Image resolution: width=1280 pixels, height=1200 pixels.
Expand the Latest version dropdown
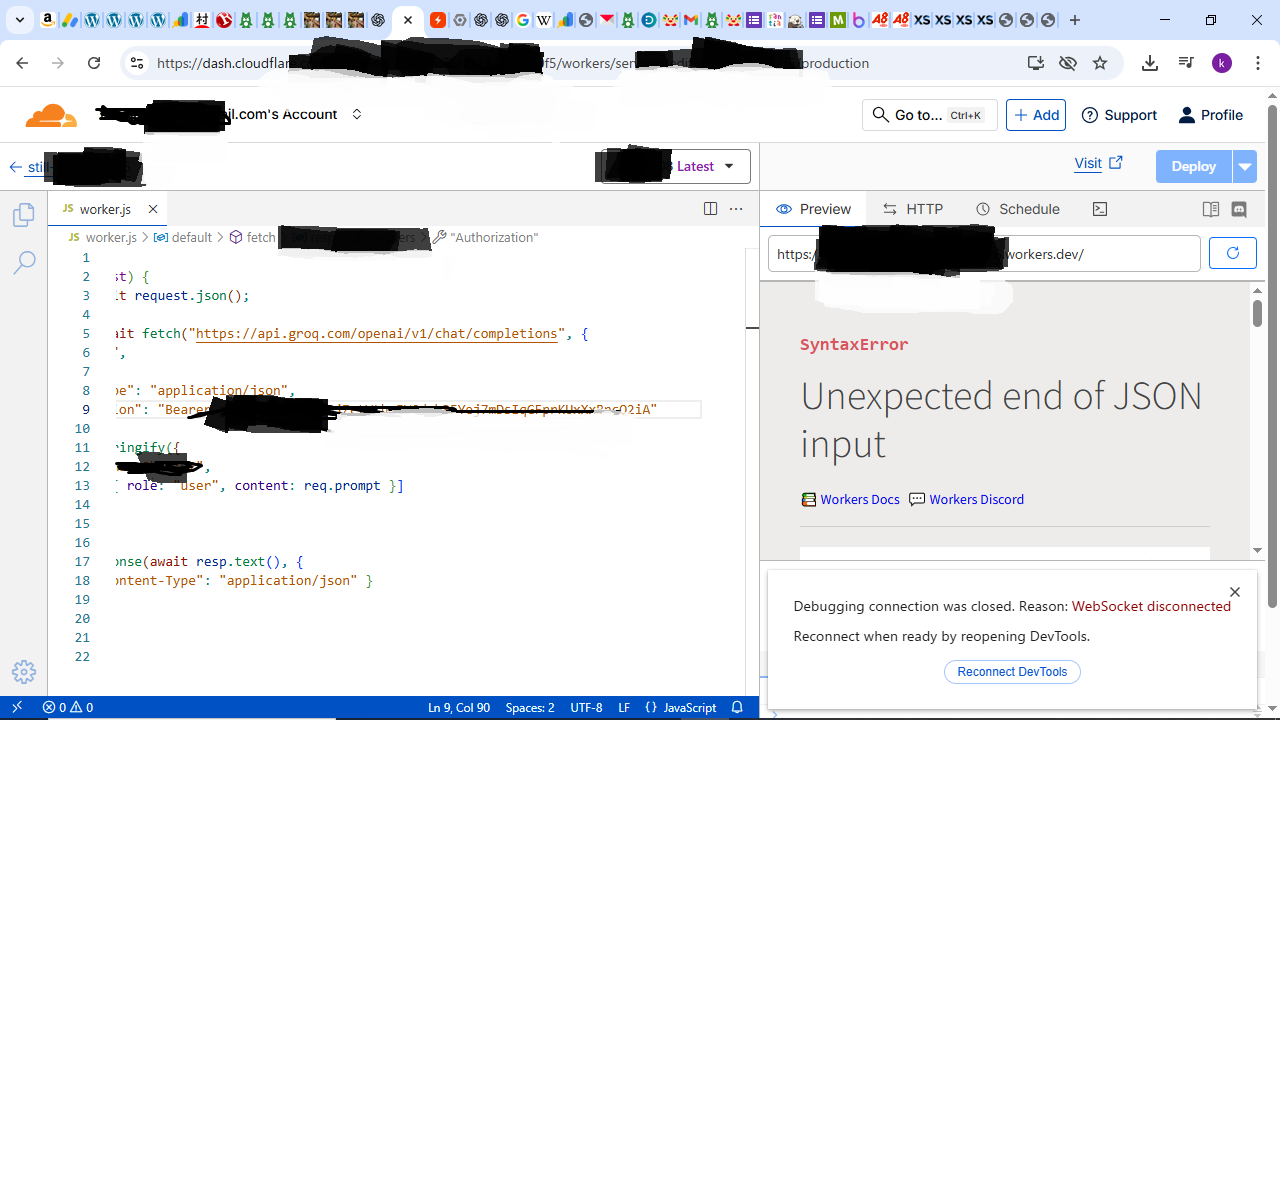coord(706,167)
